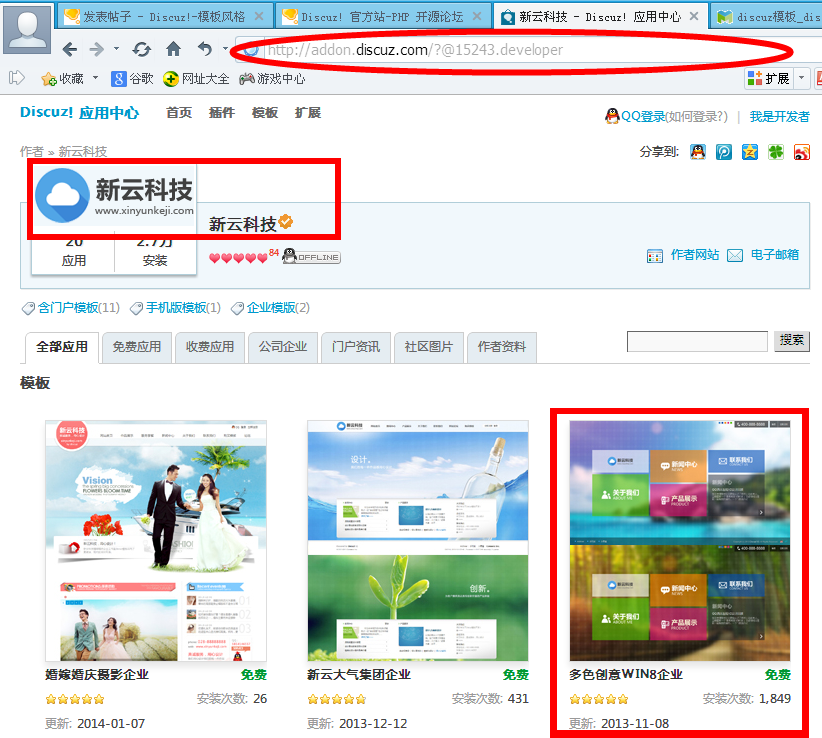Image resolution: width=822 pixels, height=738 pixels.
Task: Click the template search input box
Action: pyautogui.click(x=697, y=341)
